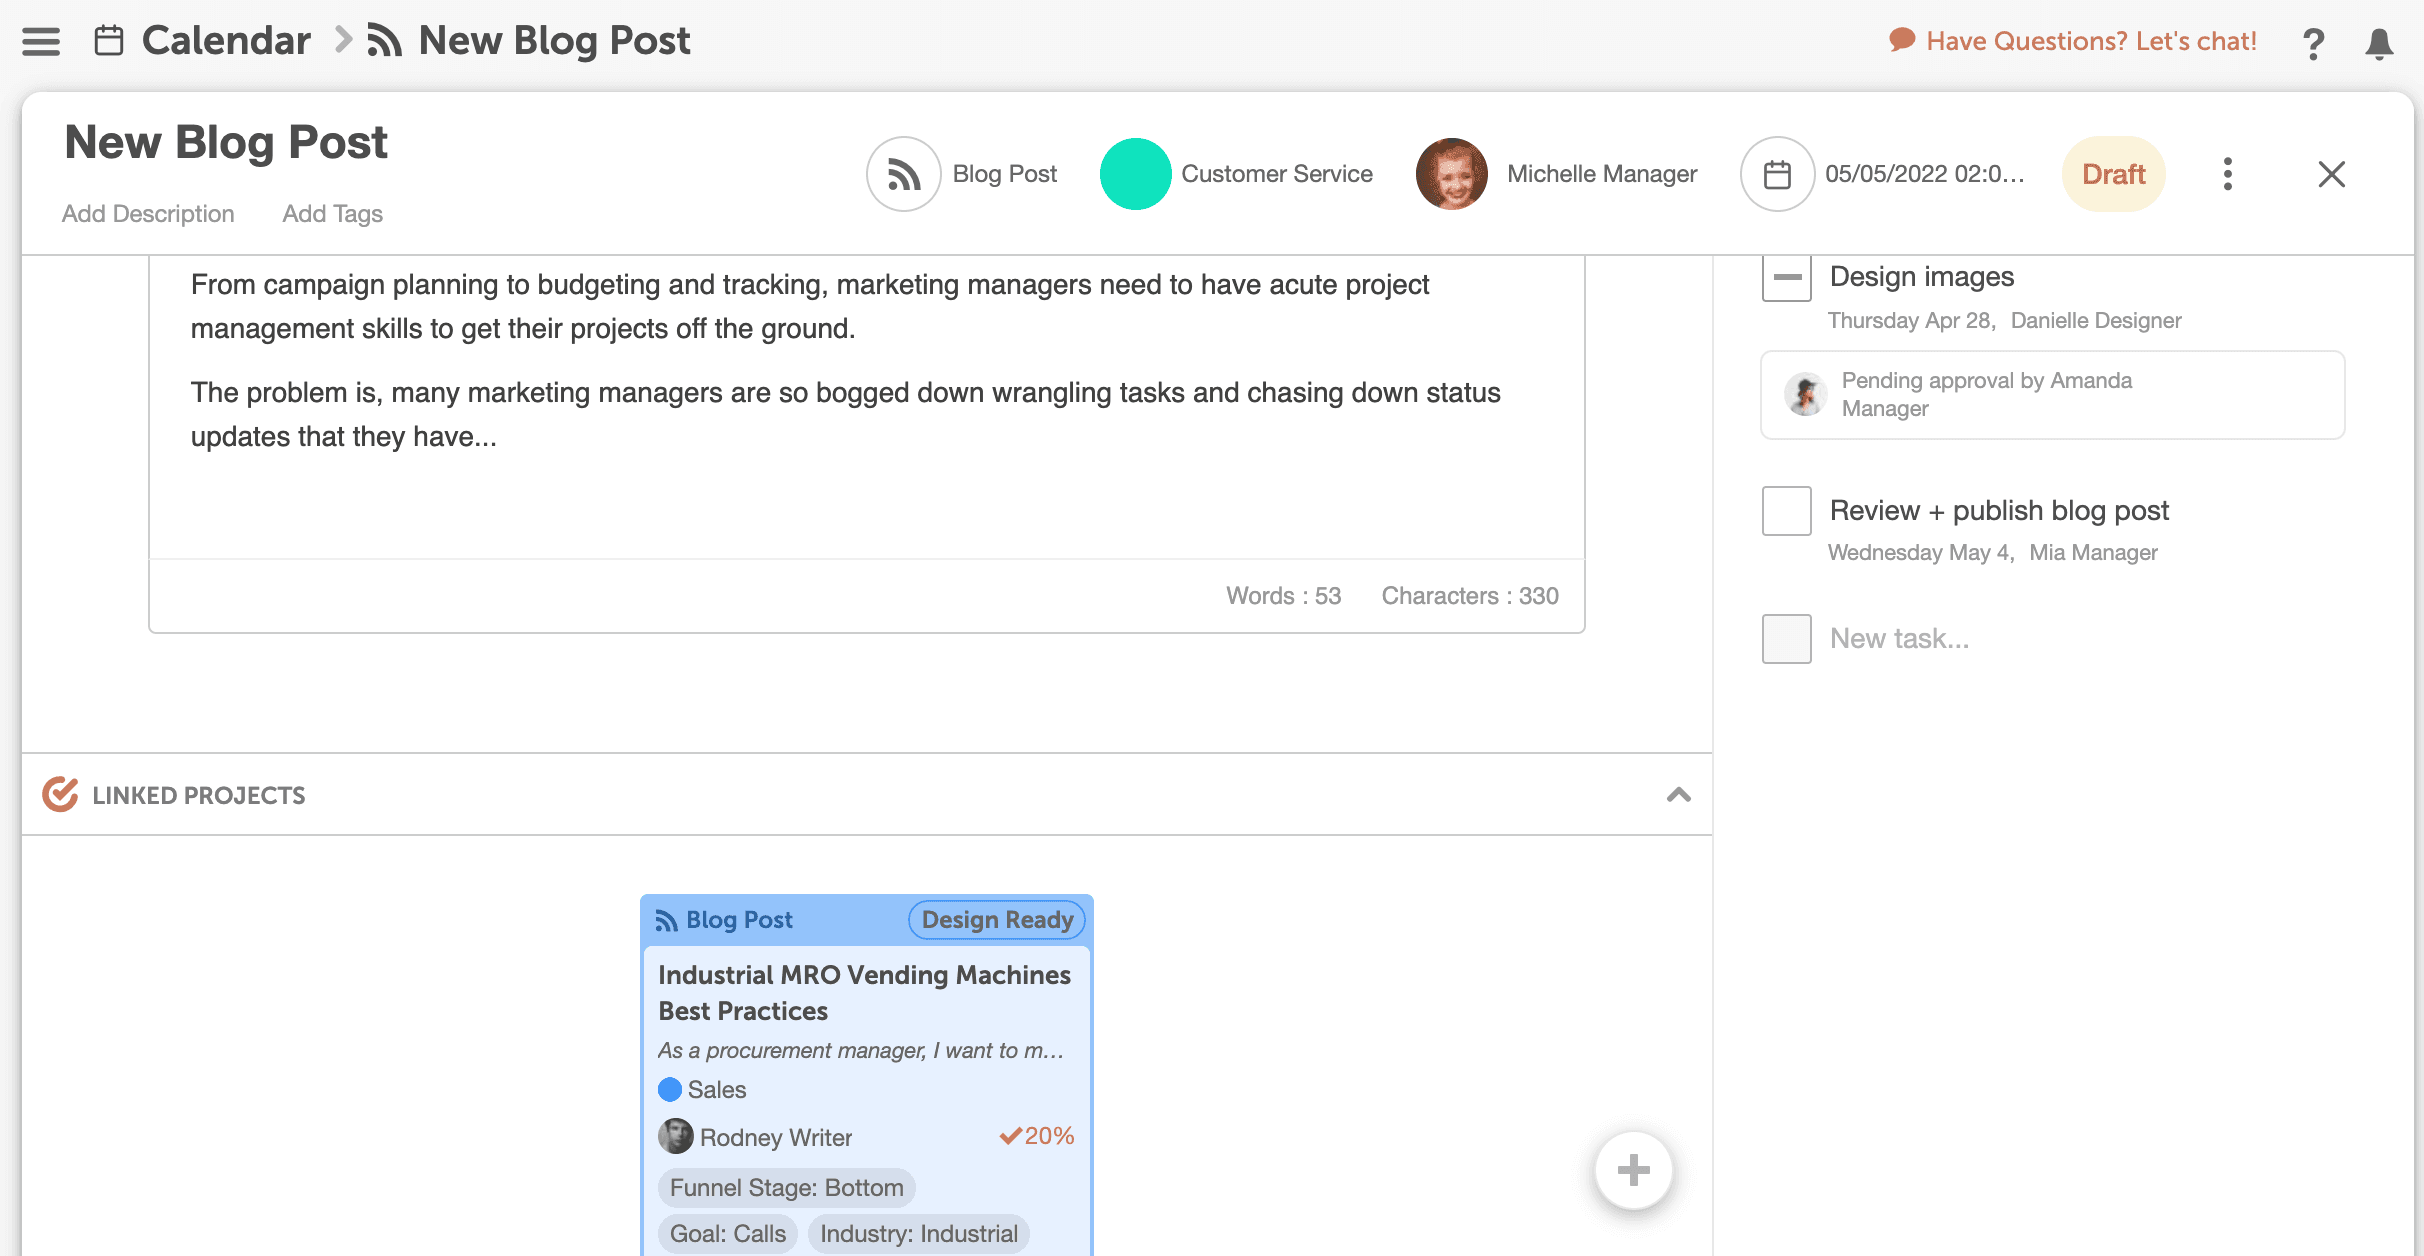Click the Customer Service teal color circle
The height and width of the screenshot is (1256, 2424).
pyautogui.click(x=1135, y=174)
